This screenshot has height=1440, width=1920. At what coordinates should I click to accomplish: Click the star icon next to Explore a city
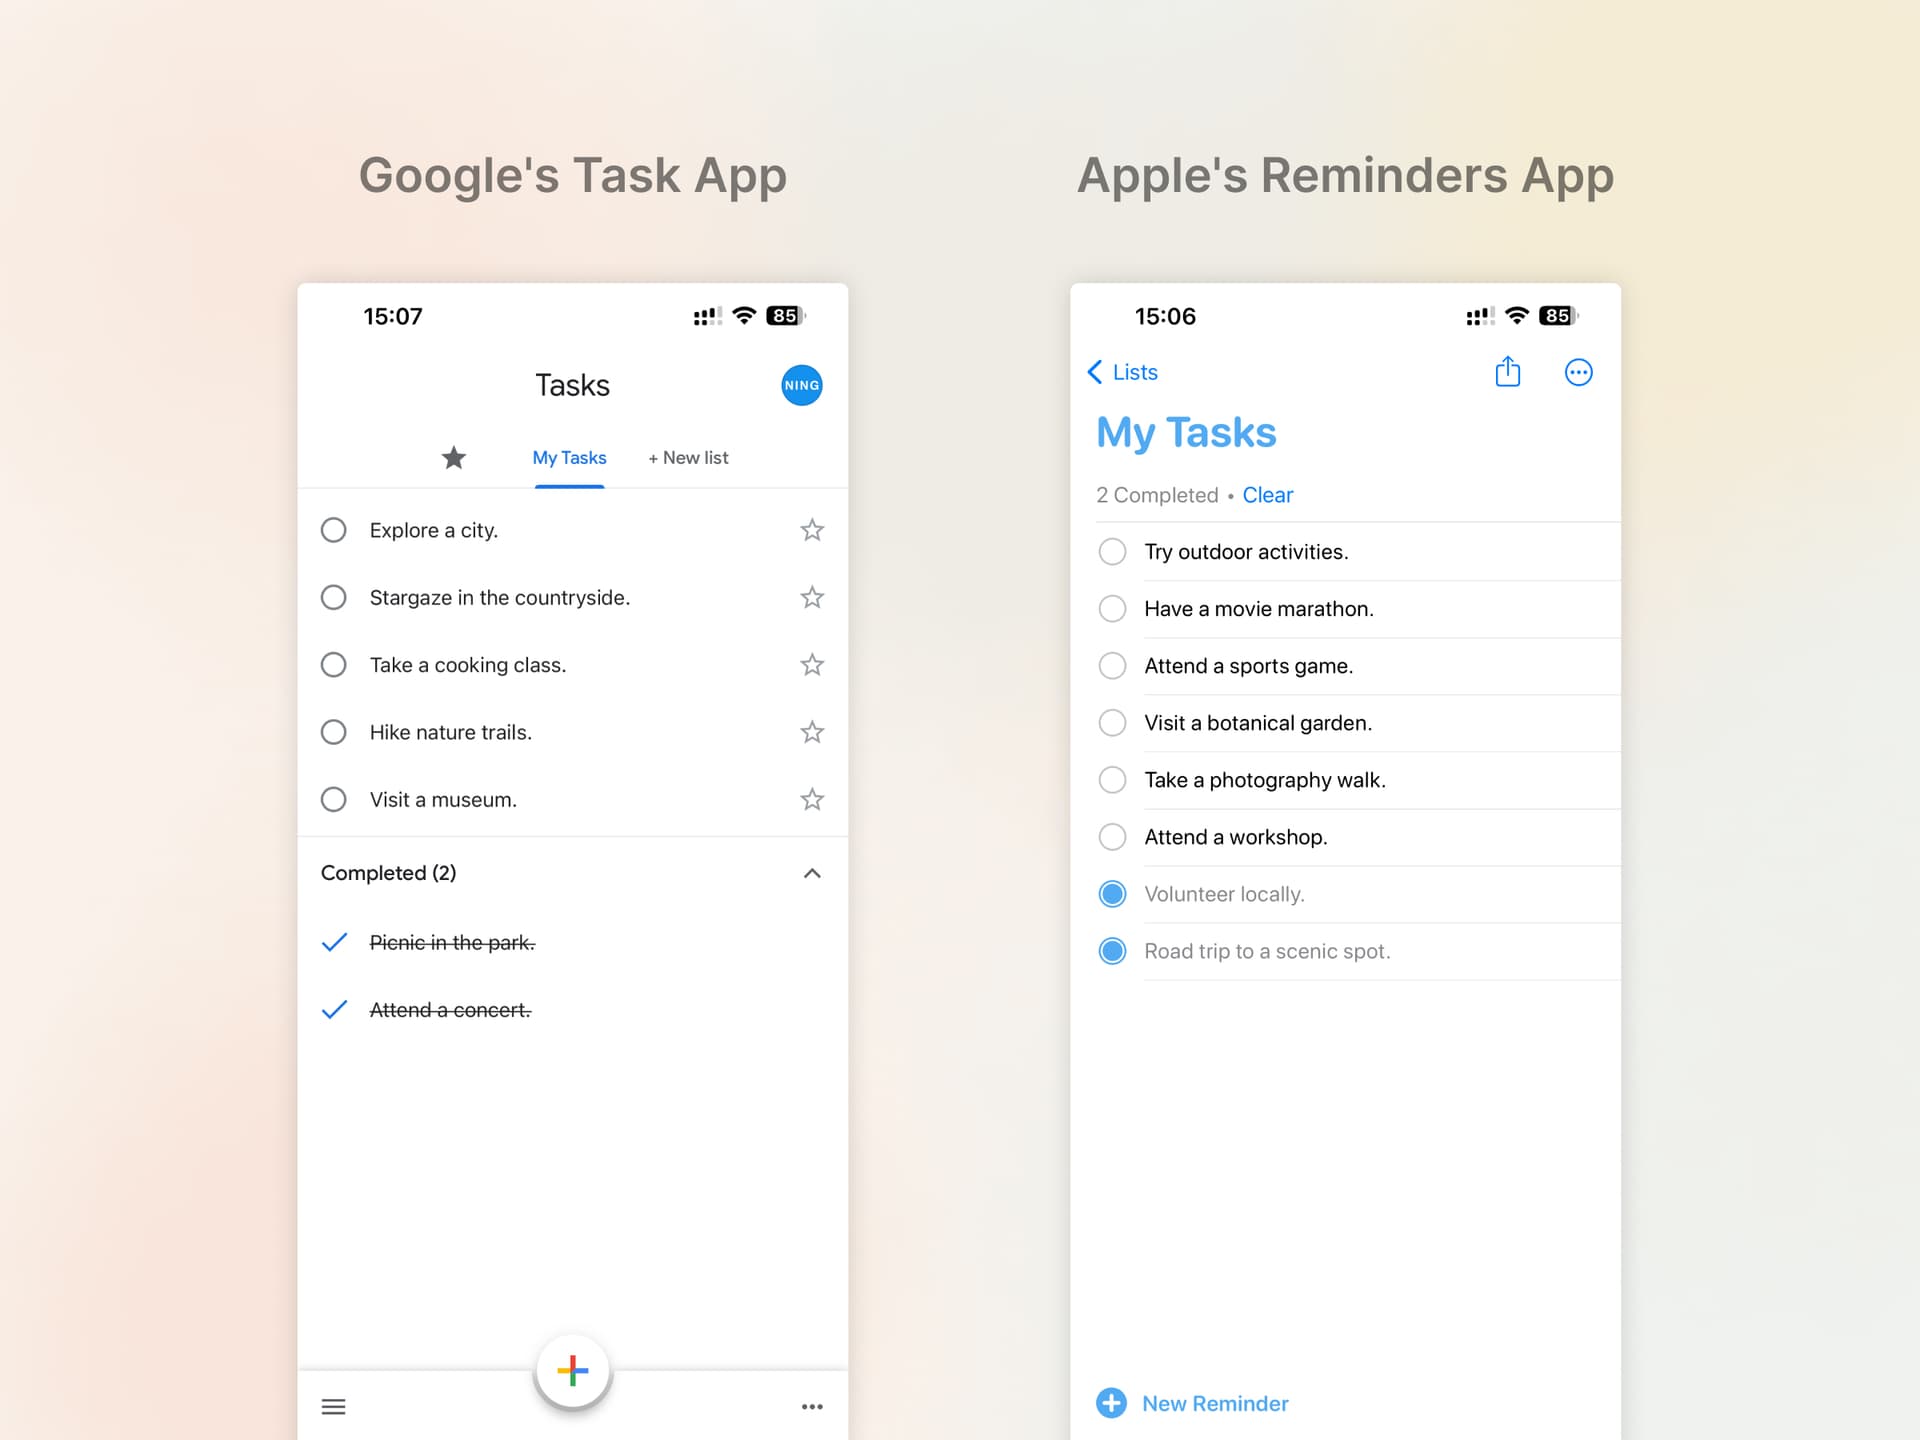[812, 529]
